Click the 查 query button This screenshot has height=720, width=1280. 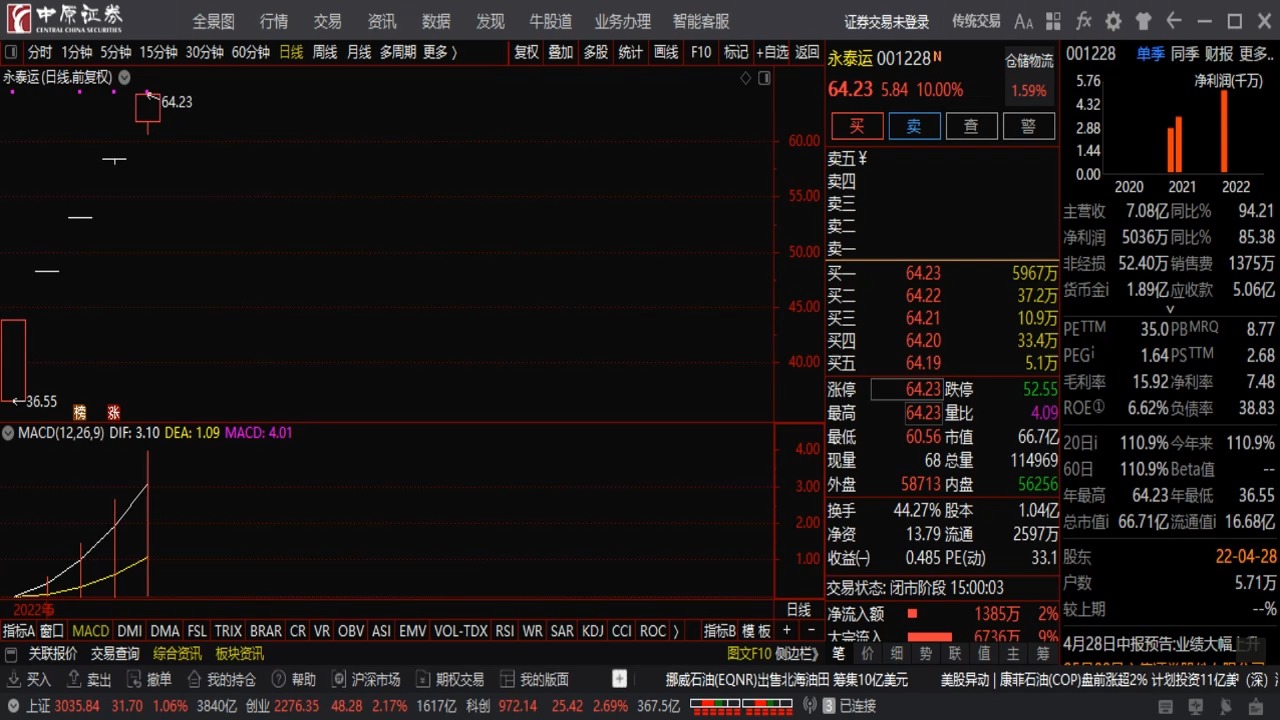coord(971,125)
